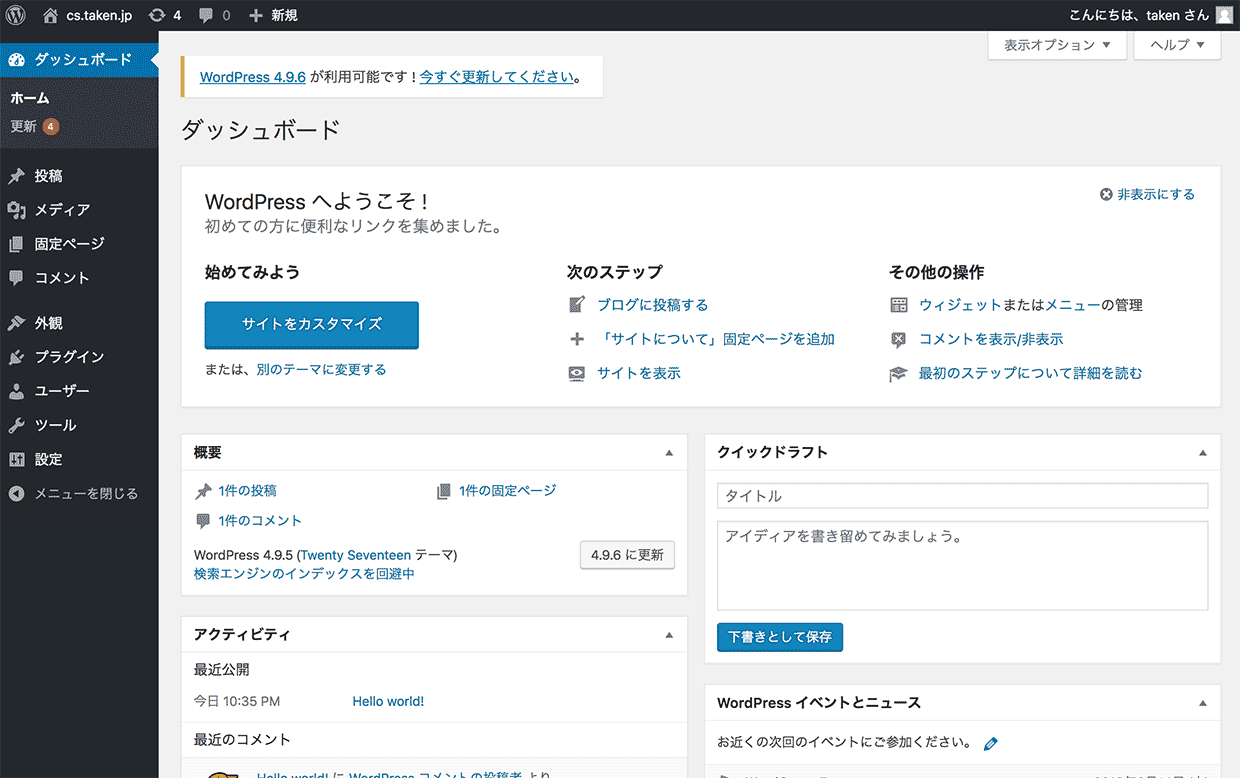Image resolution: width=1240 pixels, height=778 pixels.
Task: Collapse the 概要 panel with its arrow
Action: click(x=670, y=453)
